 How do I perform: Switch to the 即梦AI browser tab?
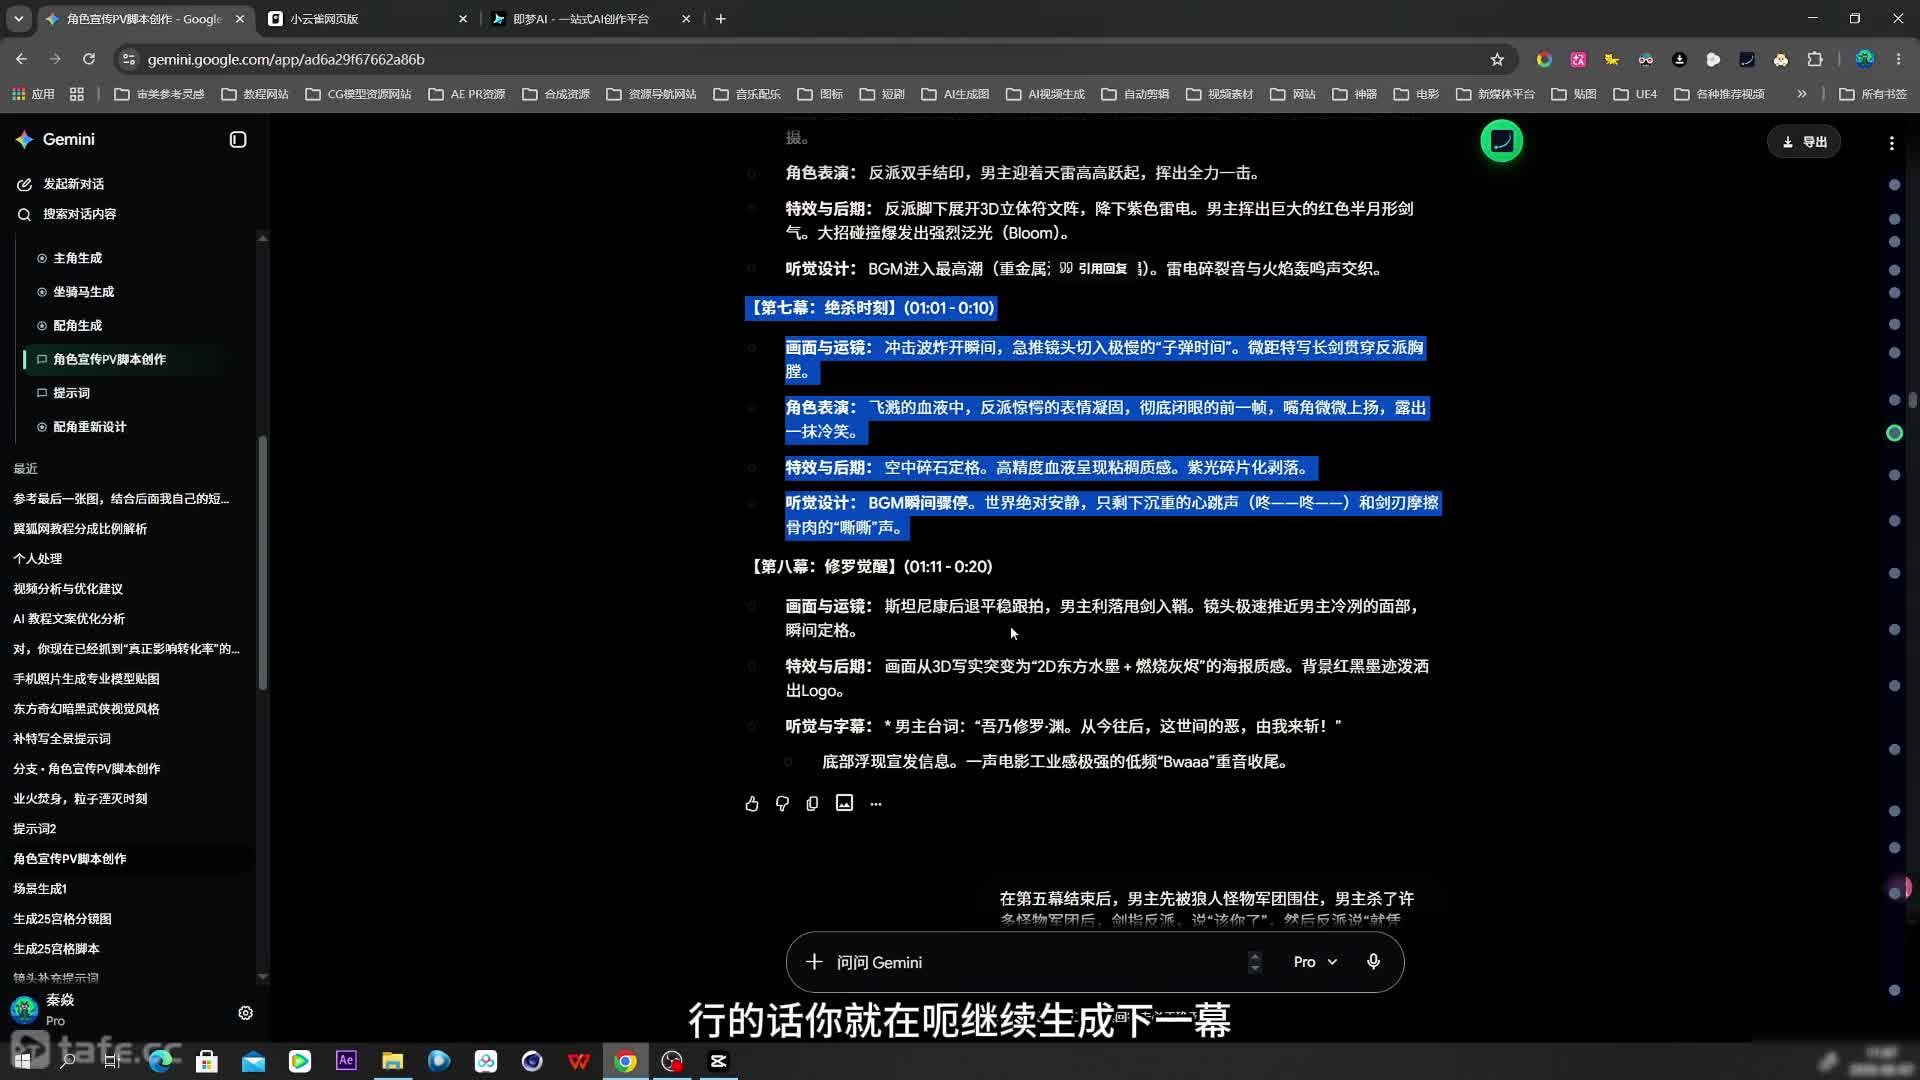(590, 19)
